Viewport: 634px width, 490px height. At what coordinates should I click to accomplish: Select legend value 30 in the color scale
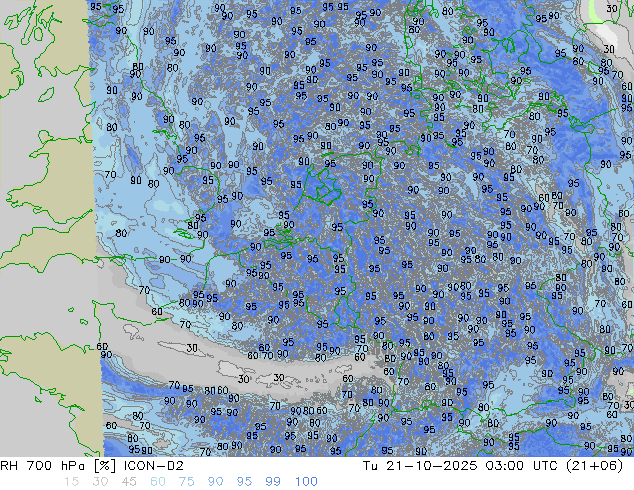[100, 482]
